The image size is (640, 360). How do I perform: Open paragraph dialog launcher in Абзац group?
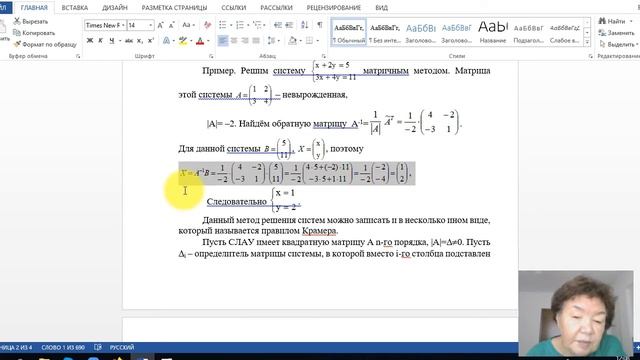tap(323, 56)
